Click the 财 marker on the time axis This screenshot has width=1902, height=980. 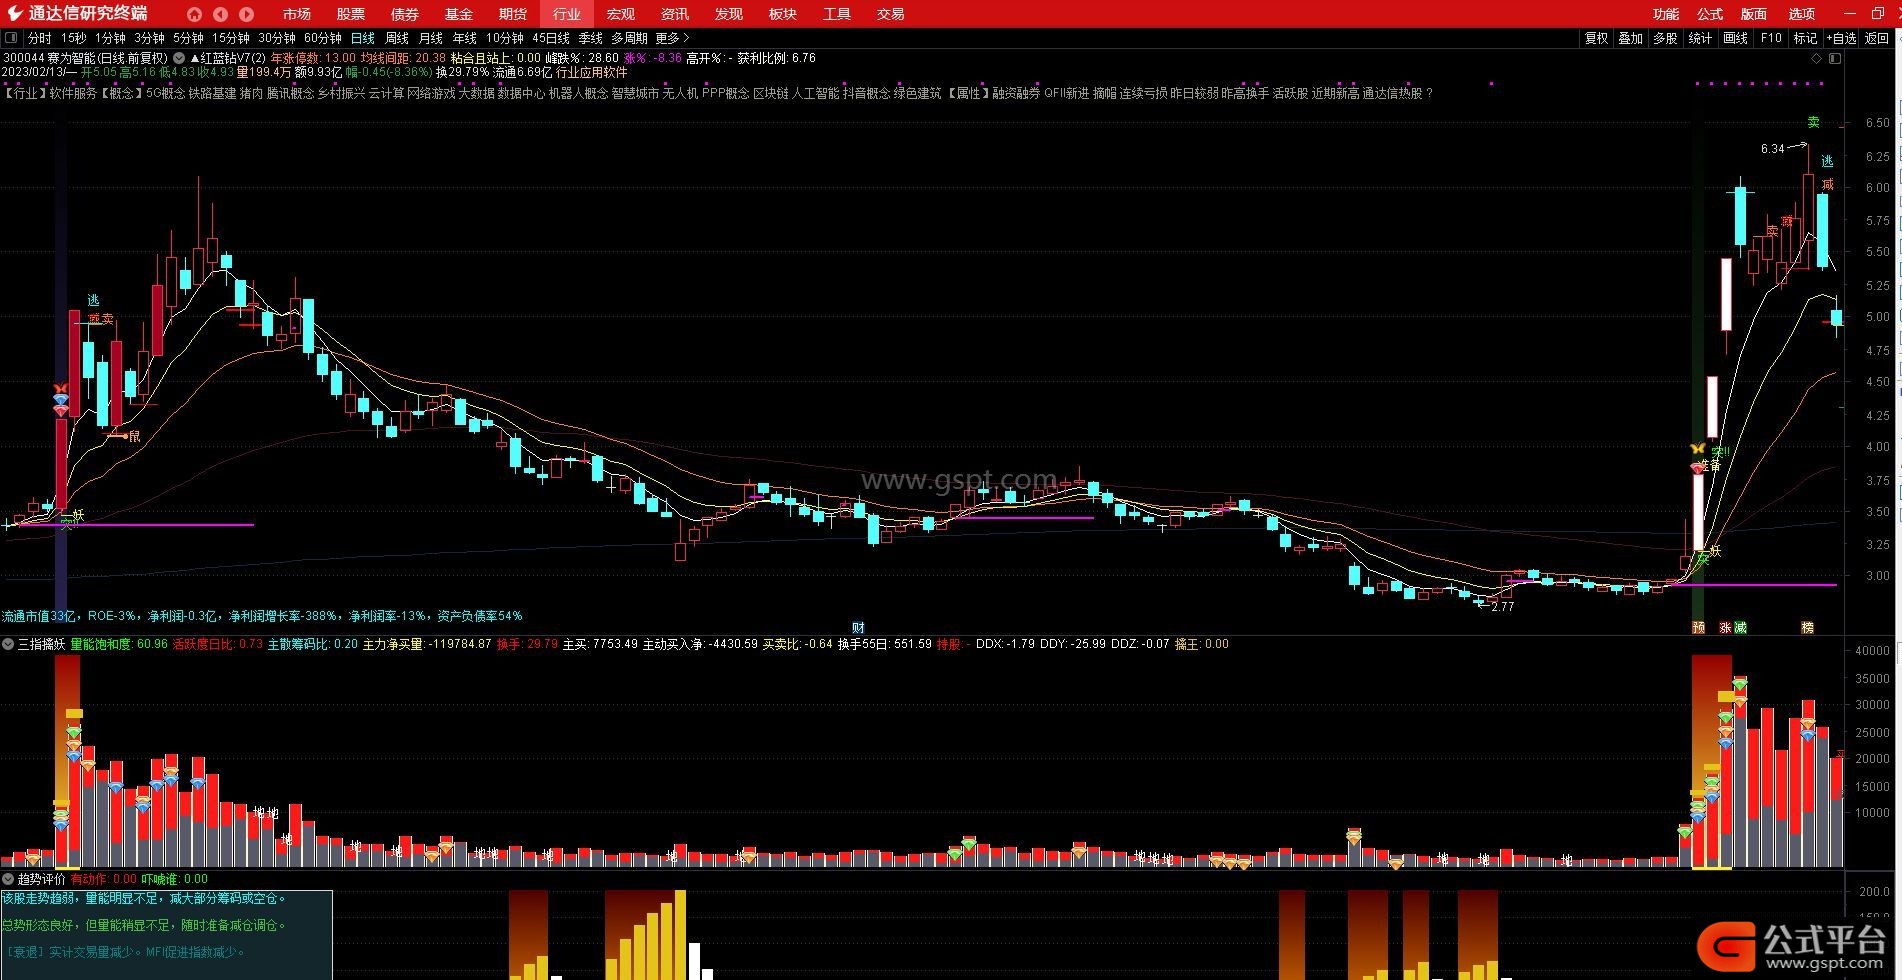[858, 628]
